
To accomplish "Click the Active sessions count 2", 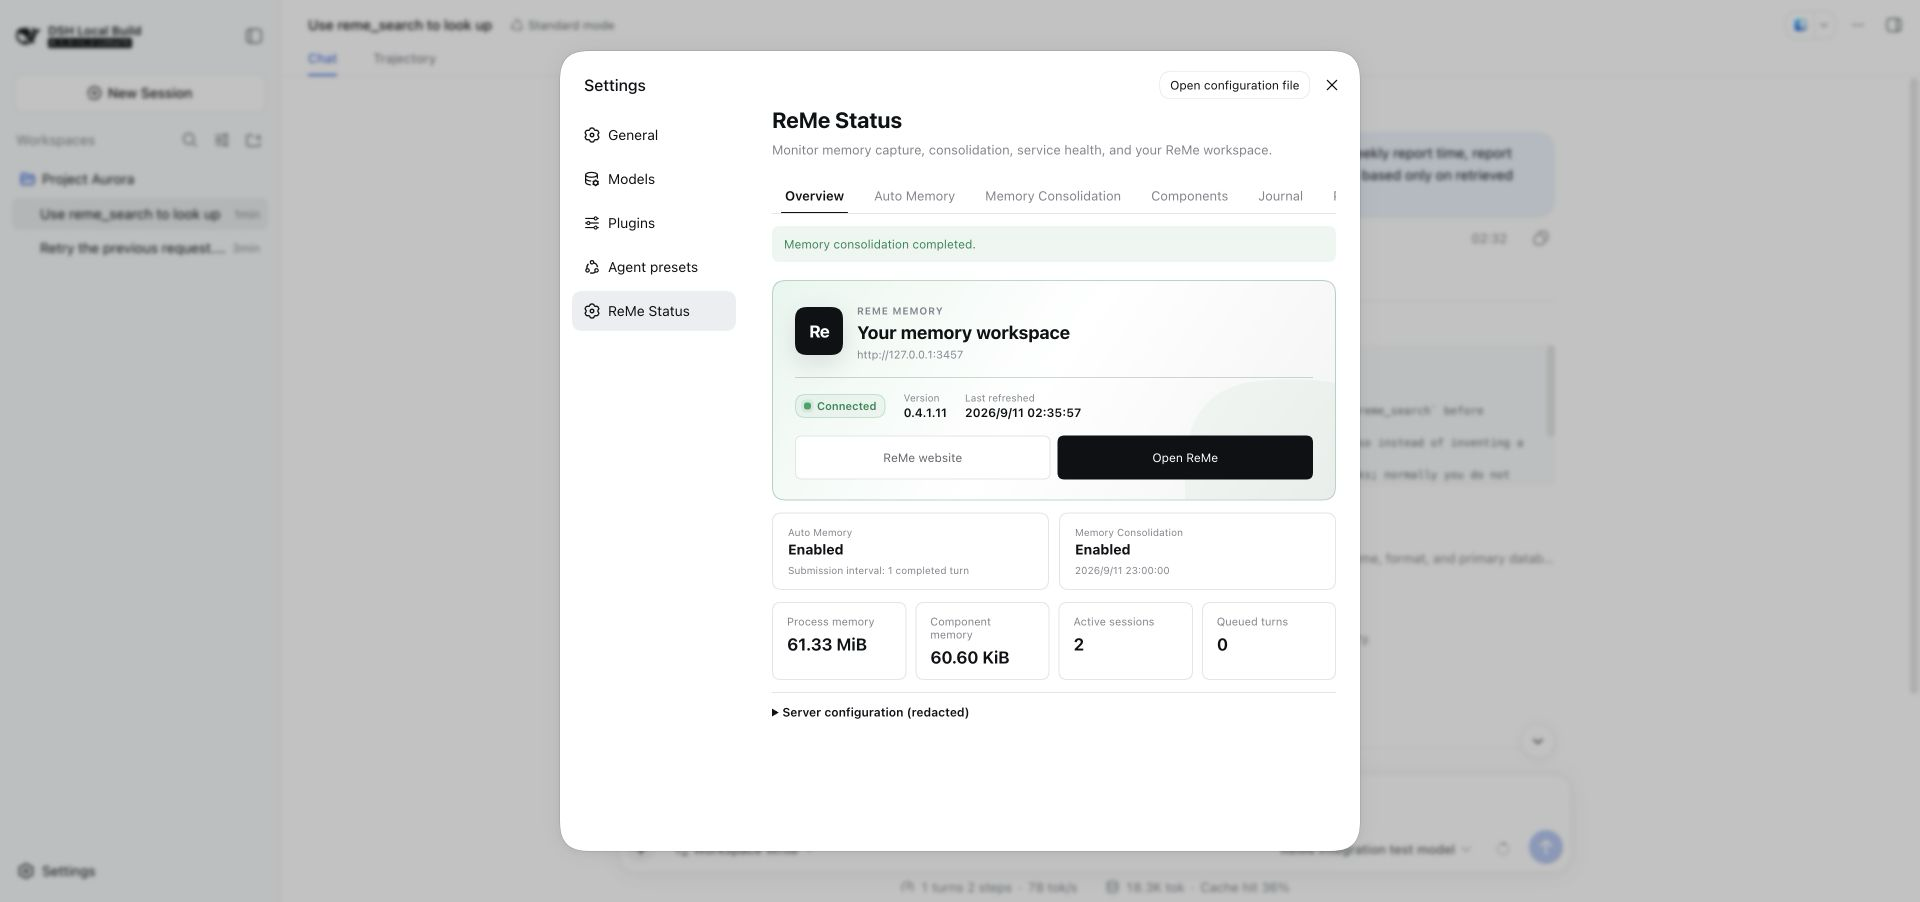I will (1079, 645).
